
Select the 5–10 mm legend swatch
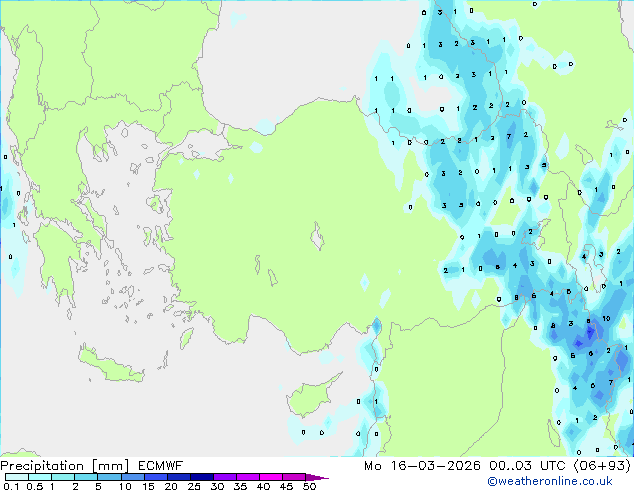click(x=110, y=477)
